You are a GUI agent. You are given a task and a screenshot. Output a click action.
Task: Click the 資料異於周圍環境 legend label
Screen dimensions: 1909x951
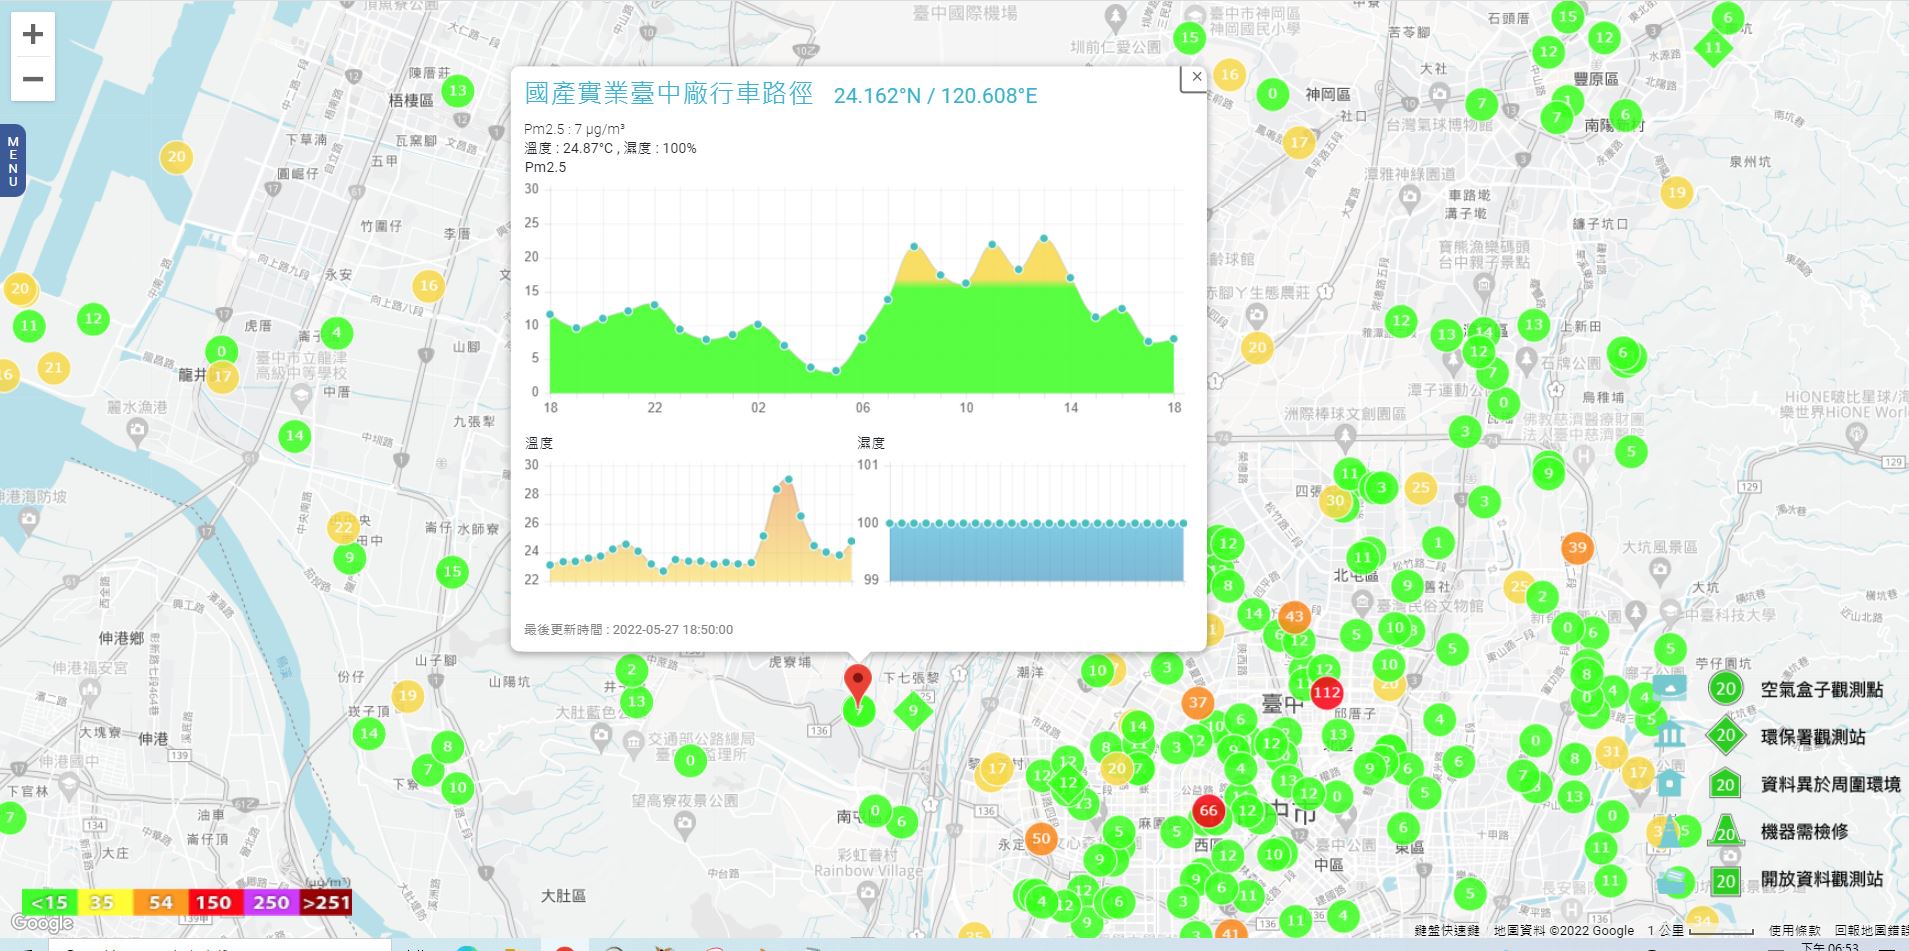point(1830,785)
